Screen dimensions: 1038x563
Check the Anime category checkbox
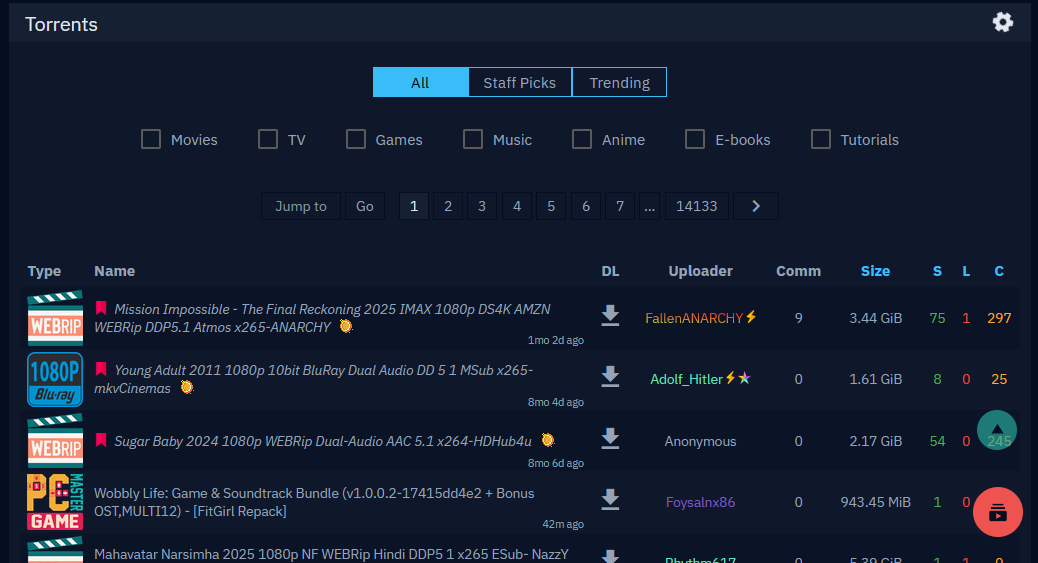click(582, 139)
